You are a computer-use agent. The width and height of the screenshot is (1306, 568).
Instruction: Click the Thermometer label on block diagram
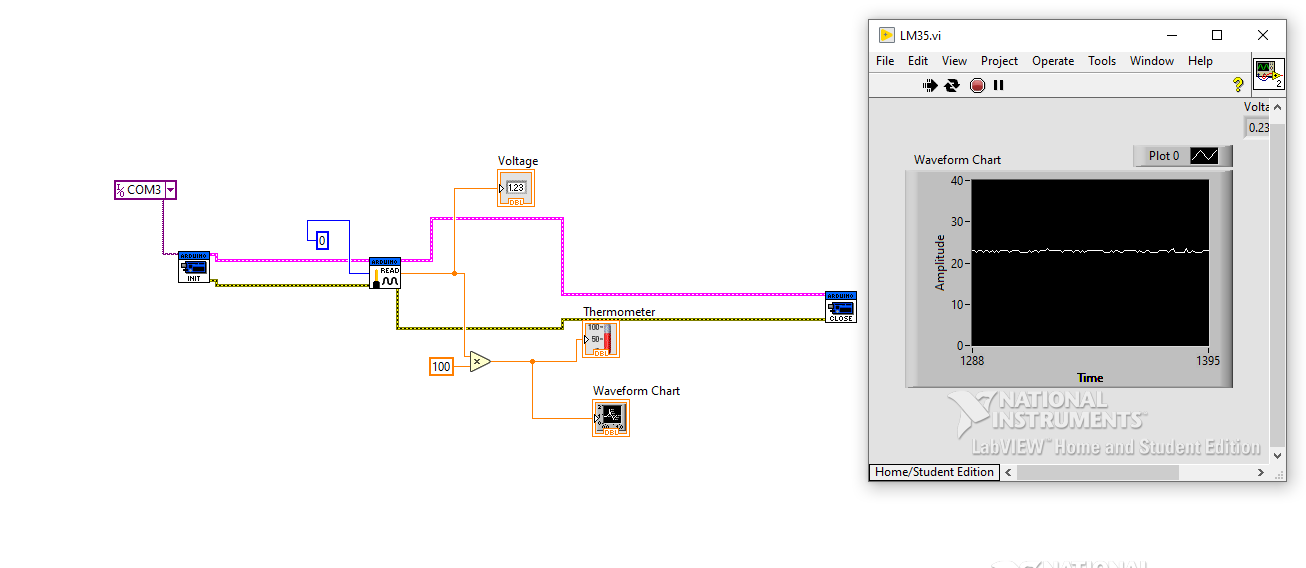(x=619, y=312)
